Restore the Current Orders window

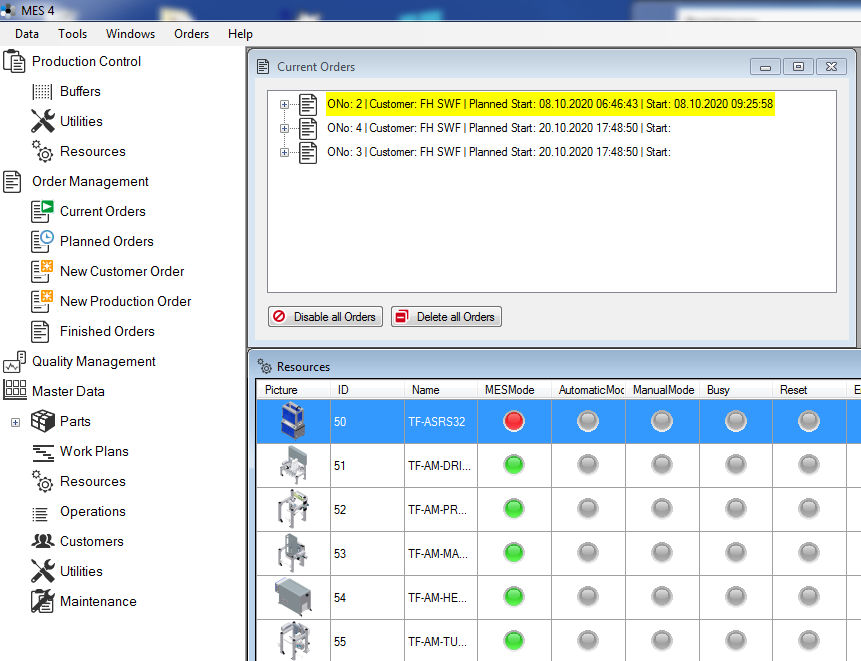coord(798,66)
